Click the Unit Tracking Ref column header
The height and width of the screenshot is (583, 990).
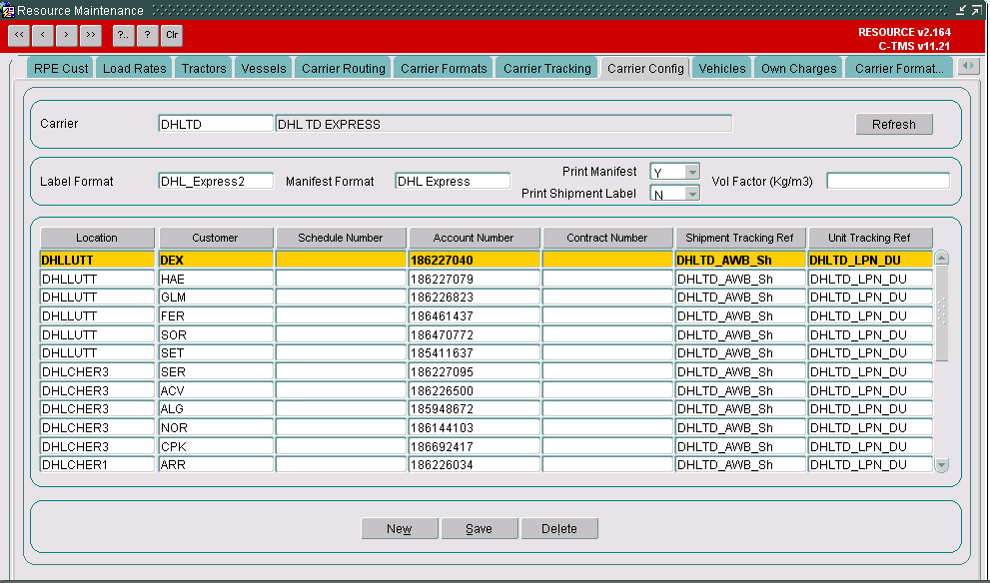click(x=869, y=238)
